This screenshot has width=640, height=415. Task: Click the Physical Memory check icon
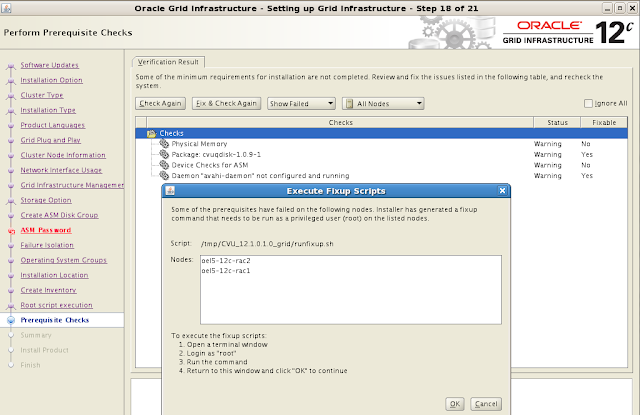pyautogui.click(x=164, y=144)
